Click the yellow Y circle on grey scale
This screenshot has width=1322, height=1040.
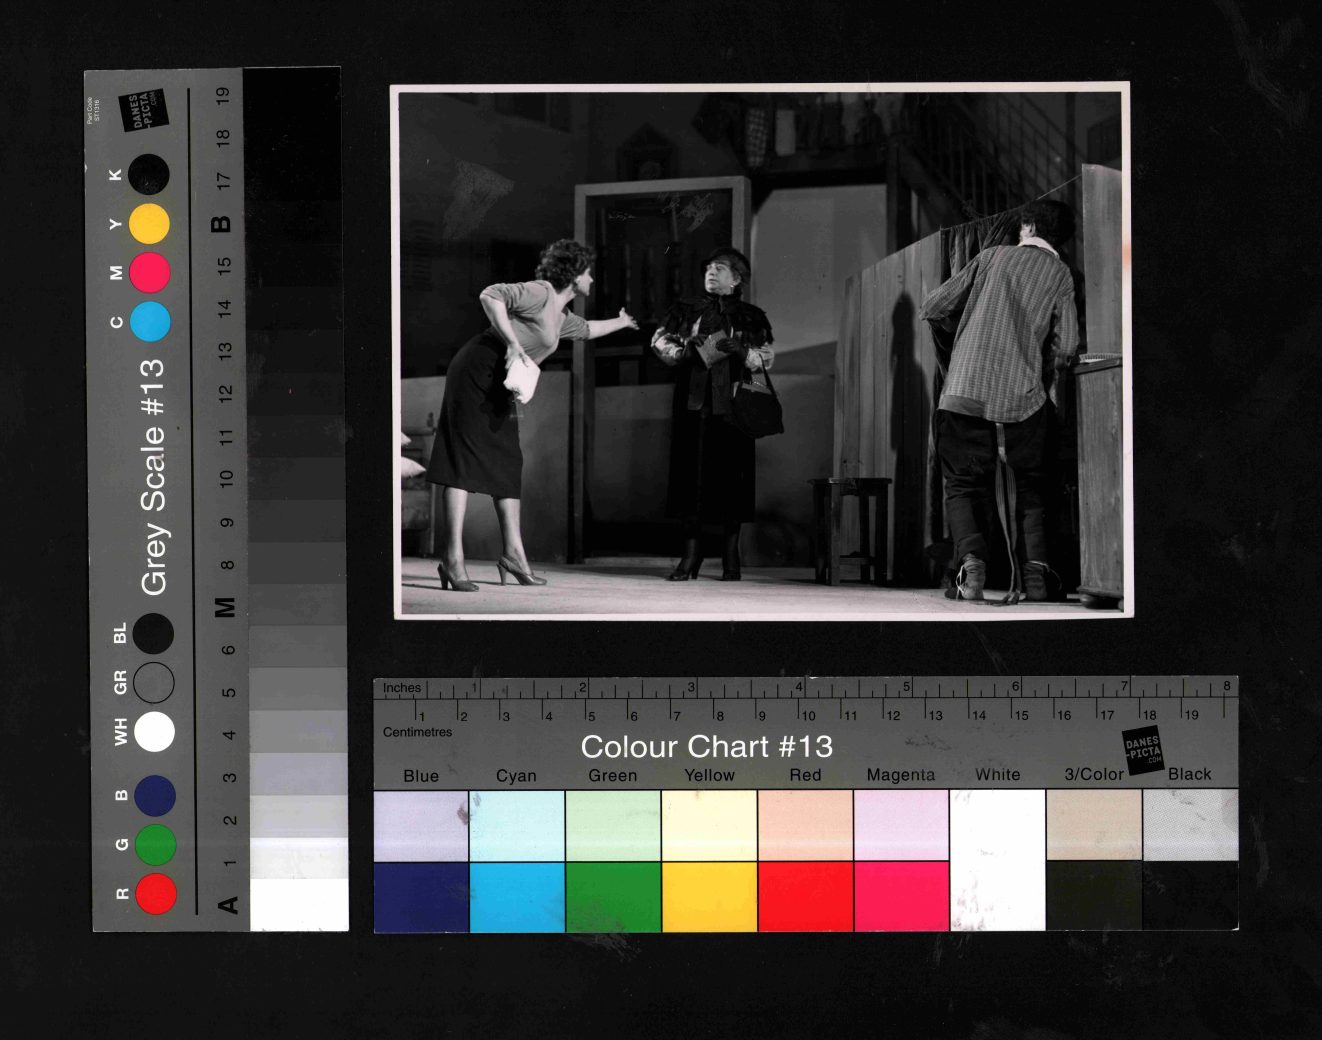tap(149, 224)
